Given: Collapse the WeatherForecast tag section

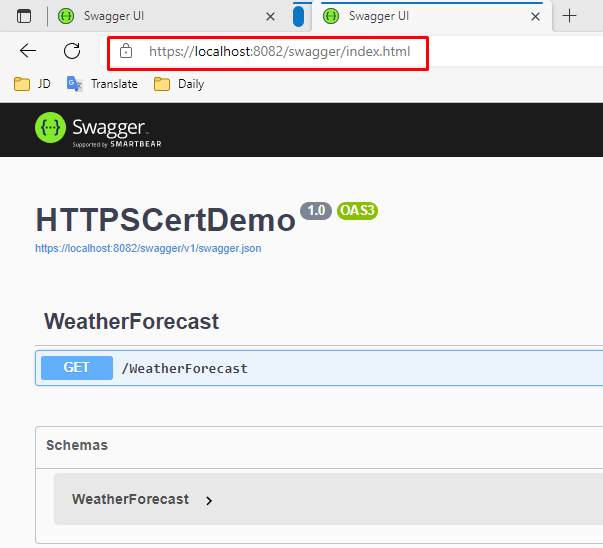Looking at the screenshot, I should (x=131, y=322).
